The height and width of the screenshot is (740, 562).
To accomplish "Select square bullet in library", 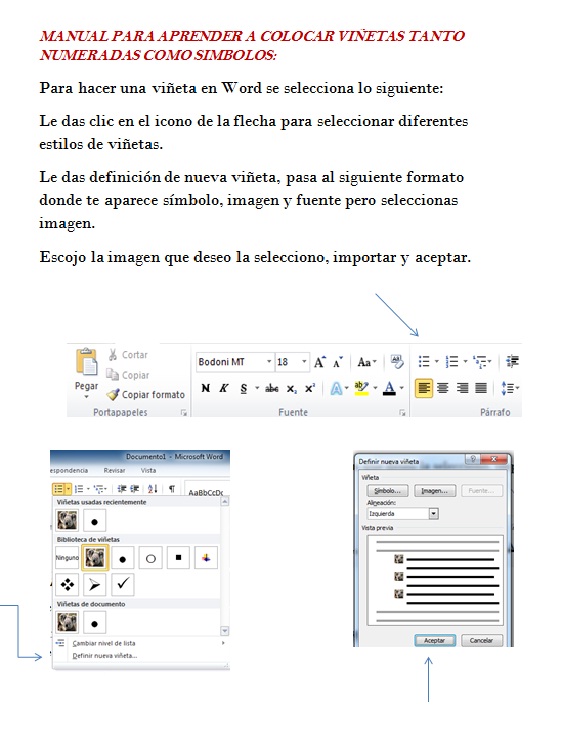I will (x=178, y=558).
